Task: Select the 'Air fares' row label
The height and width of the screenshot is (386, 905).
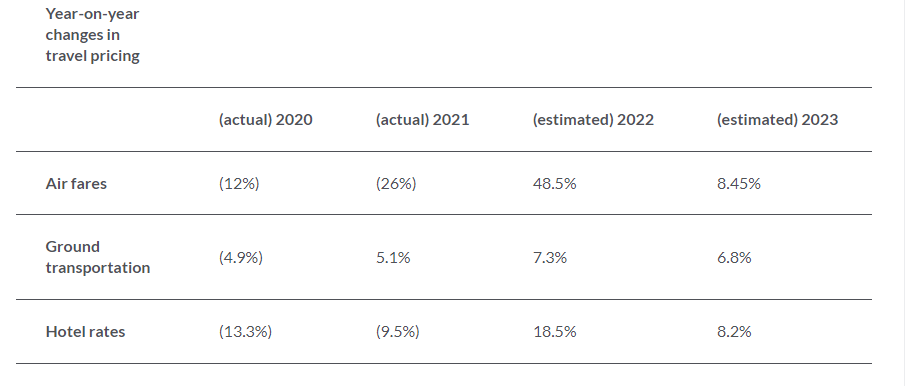Action: [76, 183]
